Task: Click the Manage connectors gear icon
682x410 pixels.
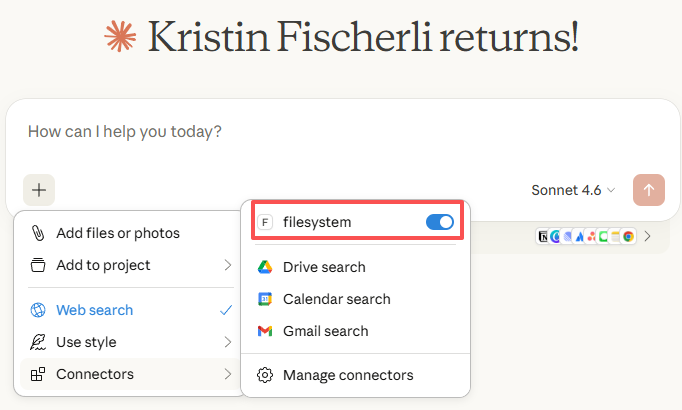Action: pos(265,375)
